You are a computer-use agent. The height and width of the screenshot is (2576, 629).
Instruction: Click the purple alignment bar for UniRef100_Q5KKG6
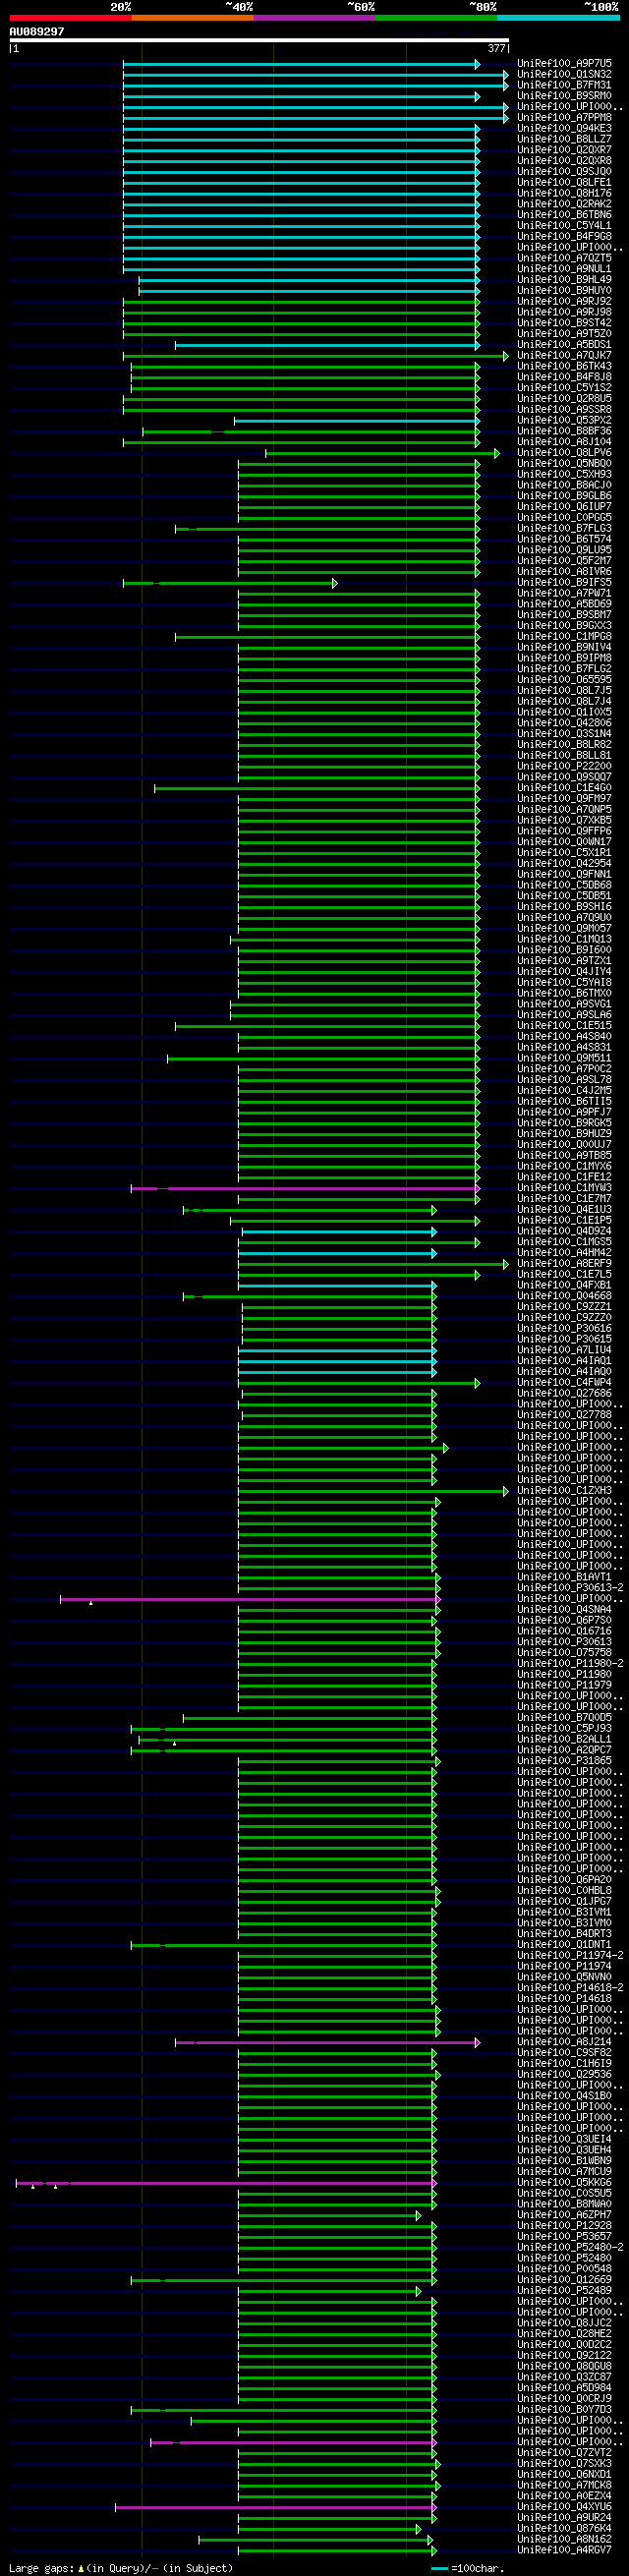[x=226, y=2183]
